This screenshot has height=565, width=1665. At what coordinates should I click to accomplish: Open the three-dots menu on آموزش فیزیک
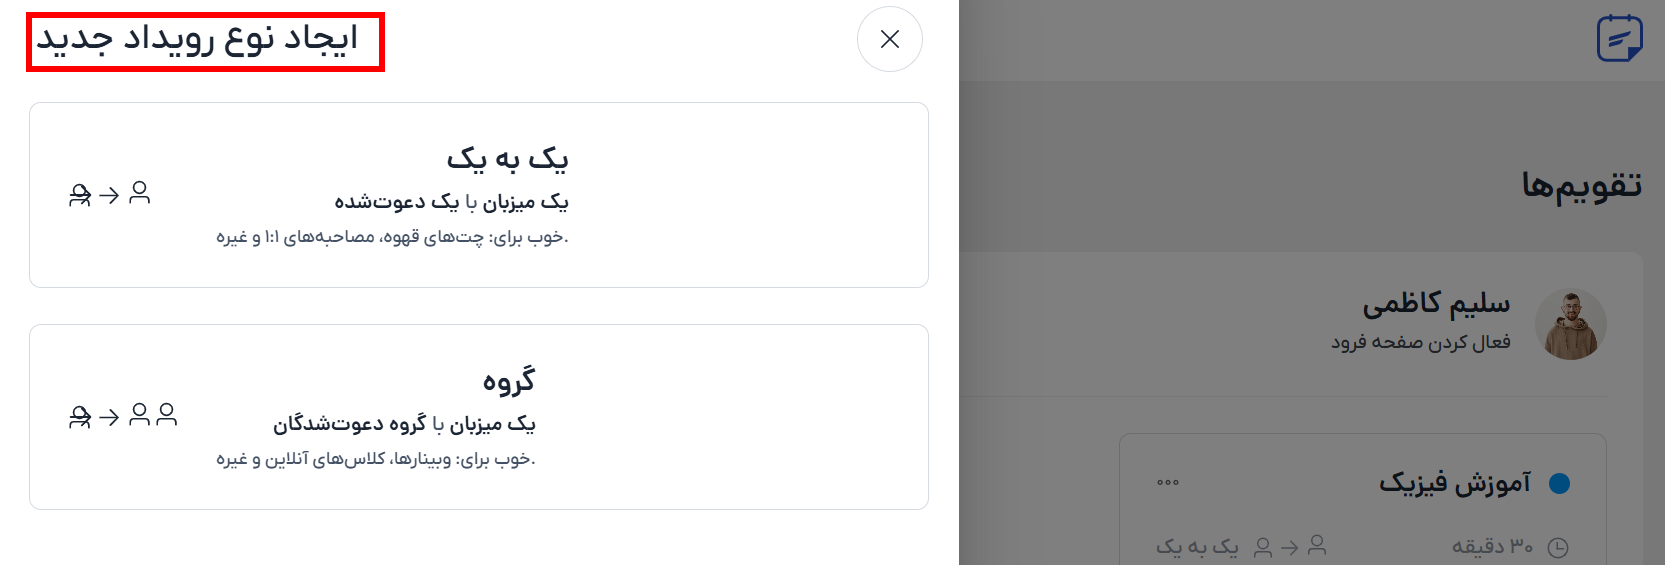pyautogui.click(x=1167, y=483)
